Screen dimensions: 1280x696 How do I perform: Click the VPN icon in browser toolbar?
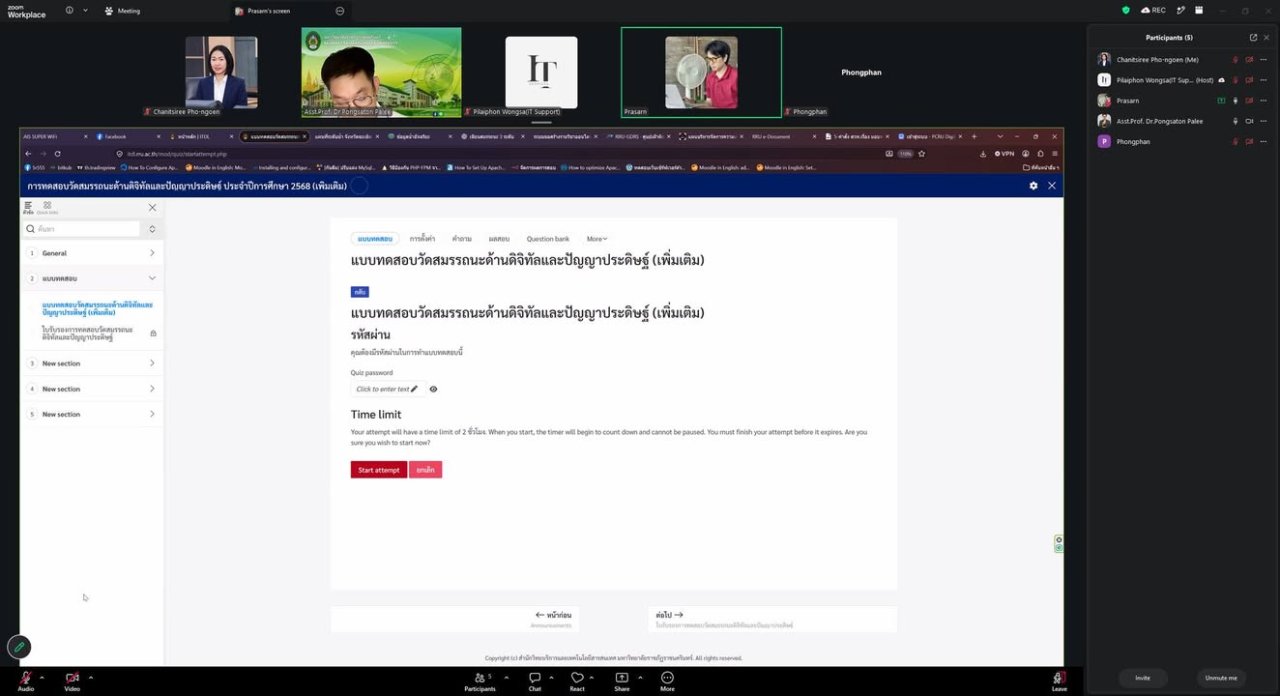click(x=1003, y=154)
